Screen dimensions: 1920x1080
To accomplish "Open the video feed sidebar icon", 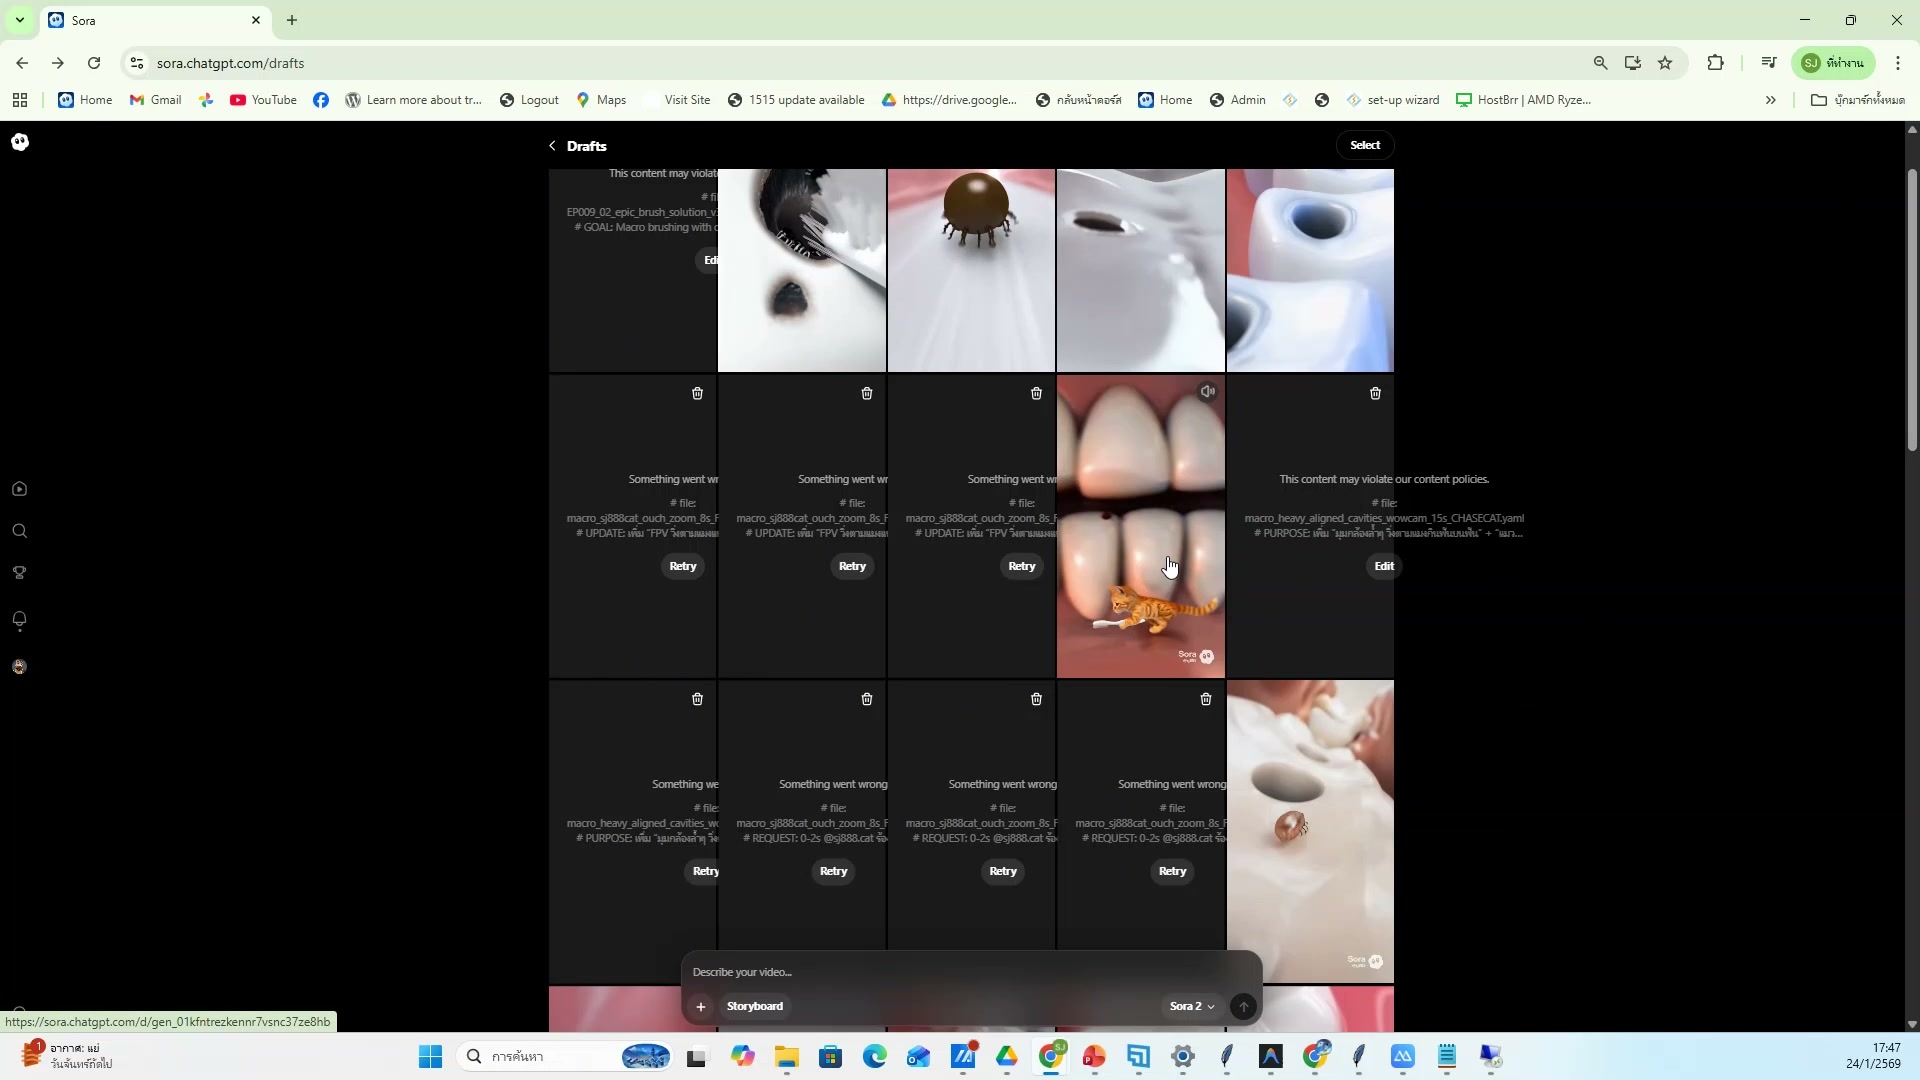I will click(x=19, y=489).
